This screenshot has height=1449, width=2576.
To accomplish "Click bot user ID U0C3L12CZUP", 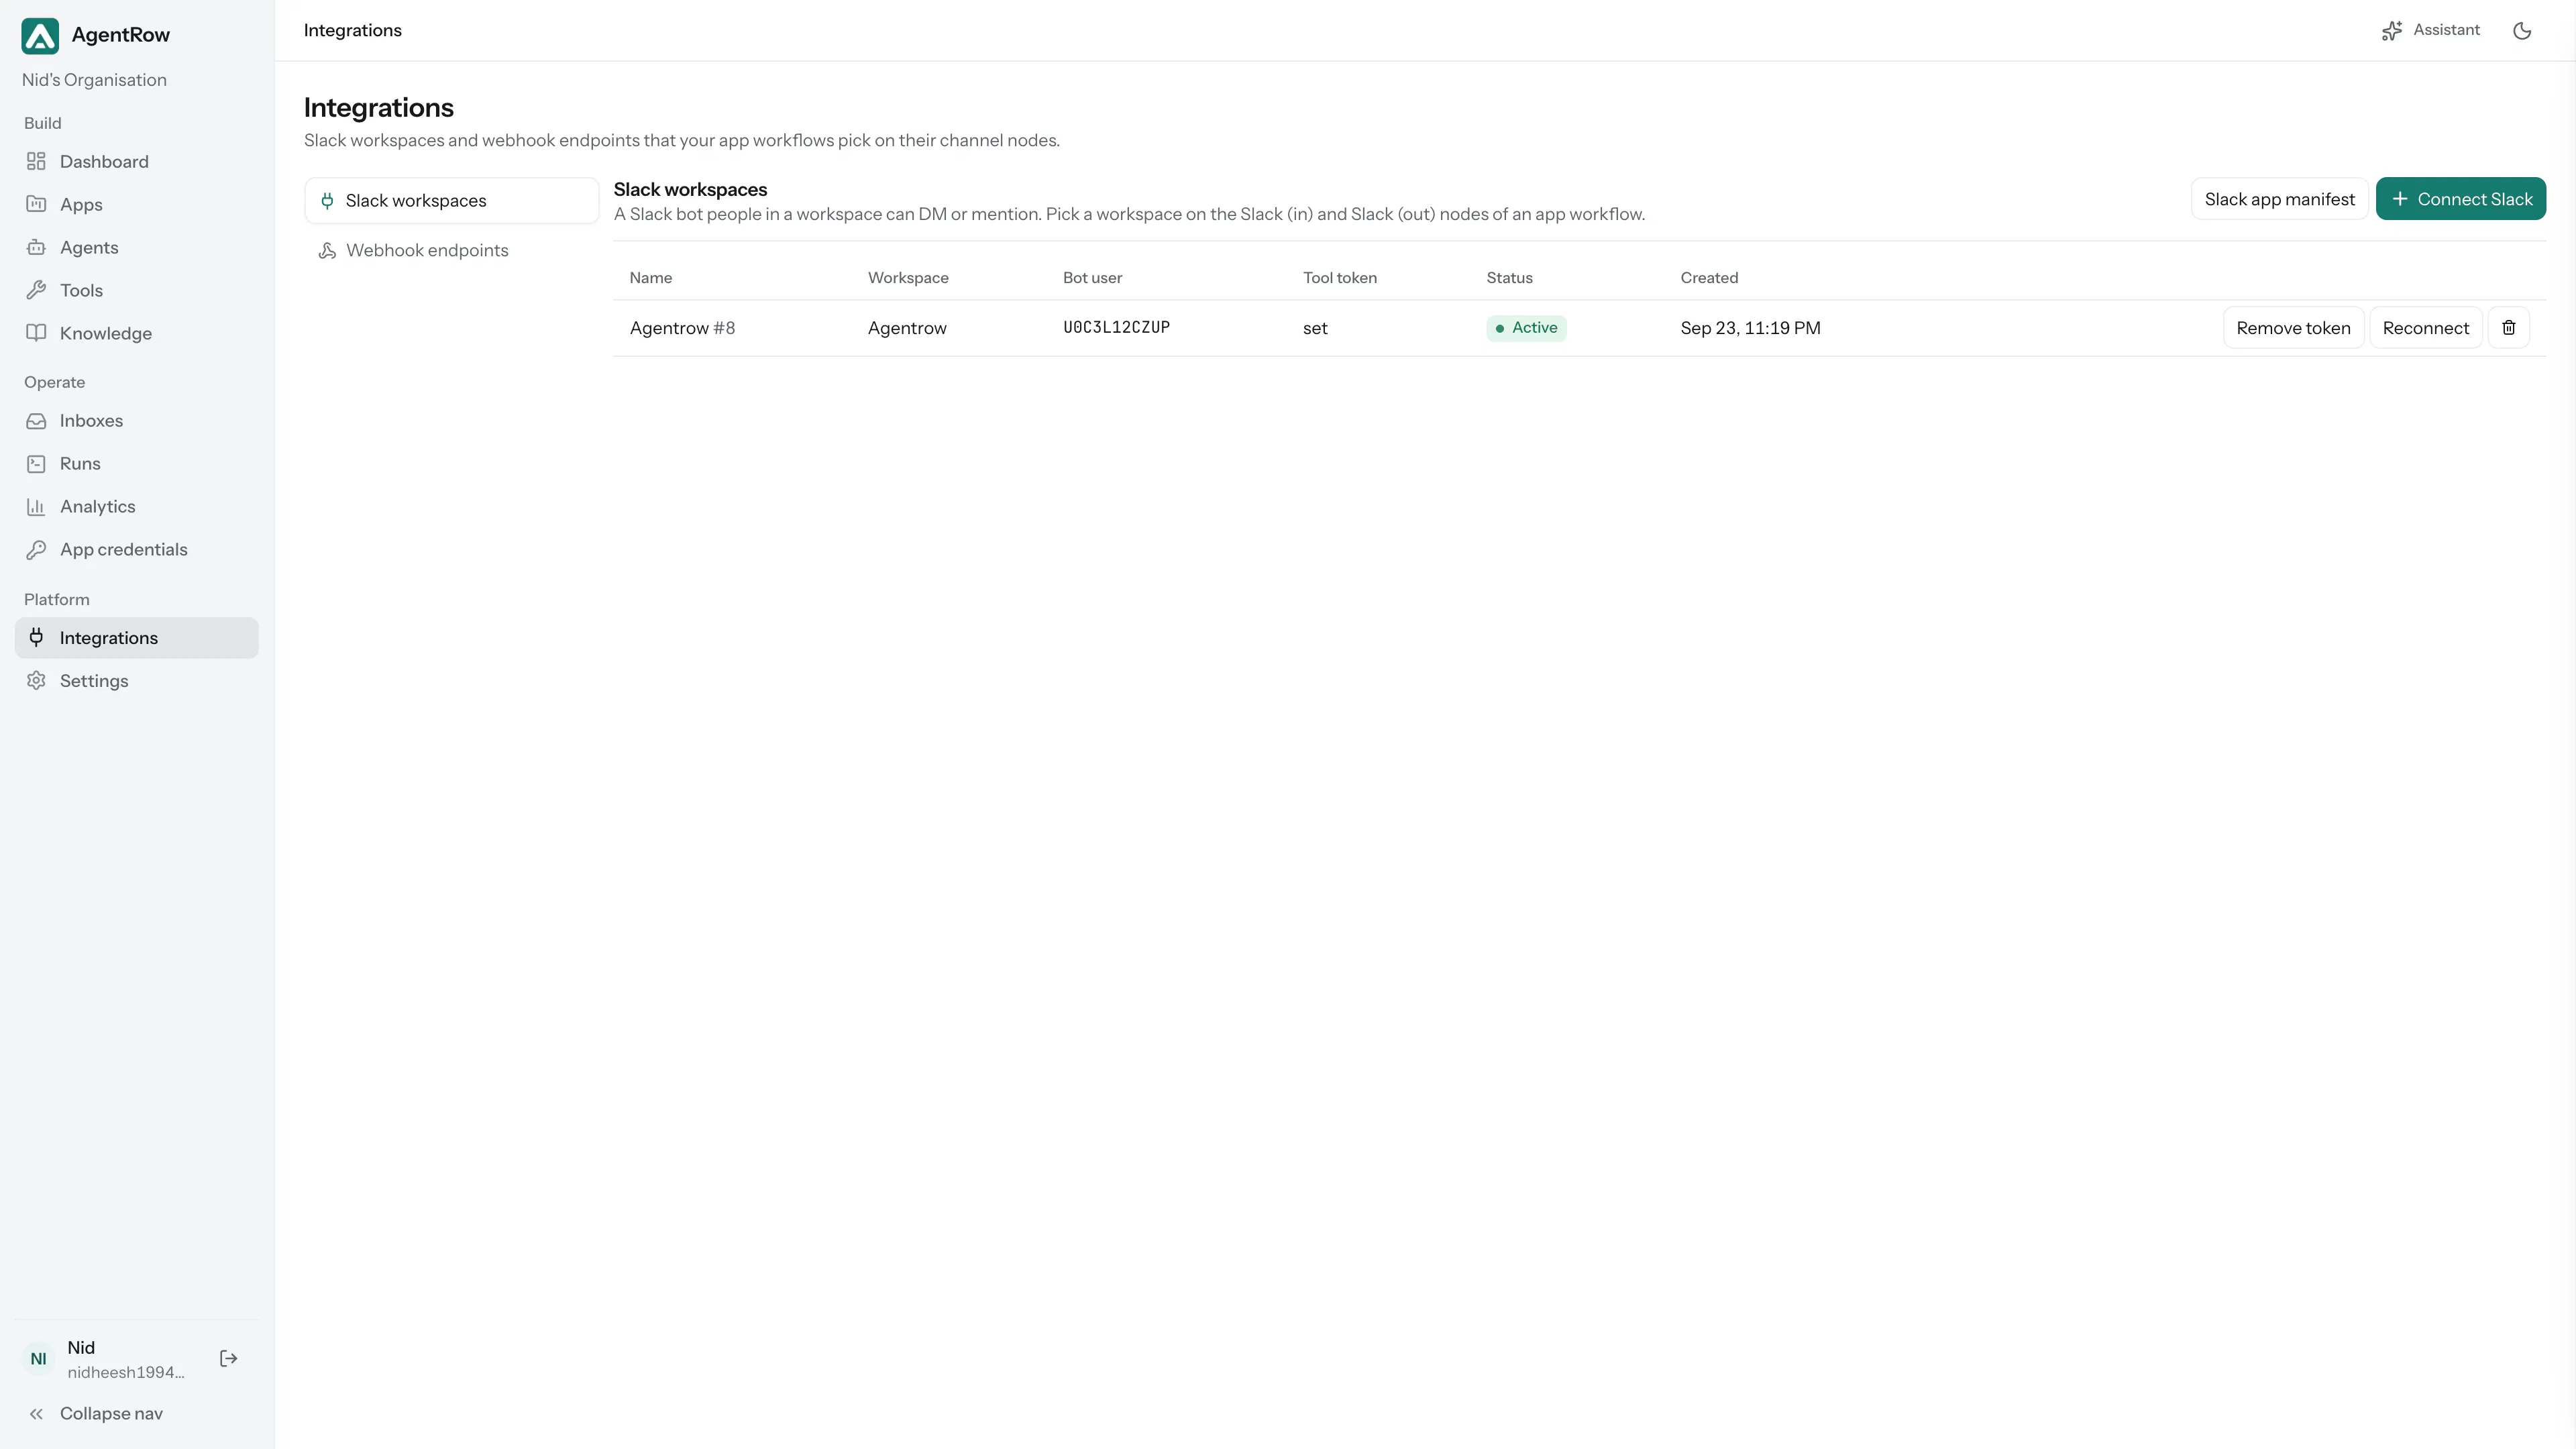I will (x=1116, y=327).
